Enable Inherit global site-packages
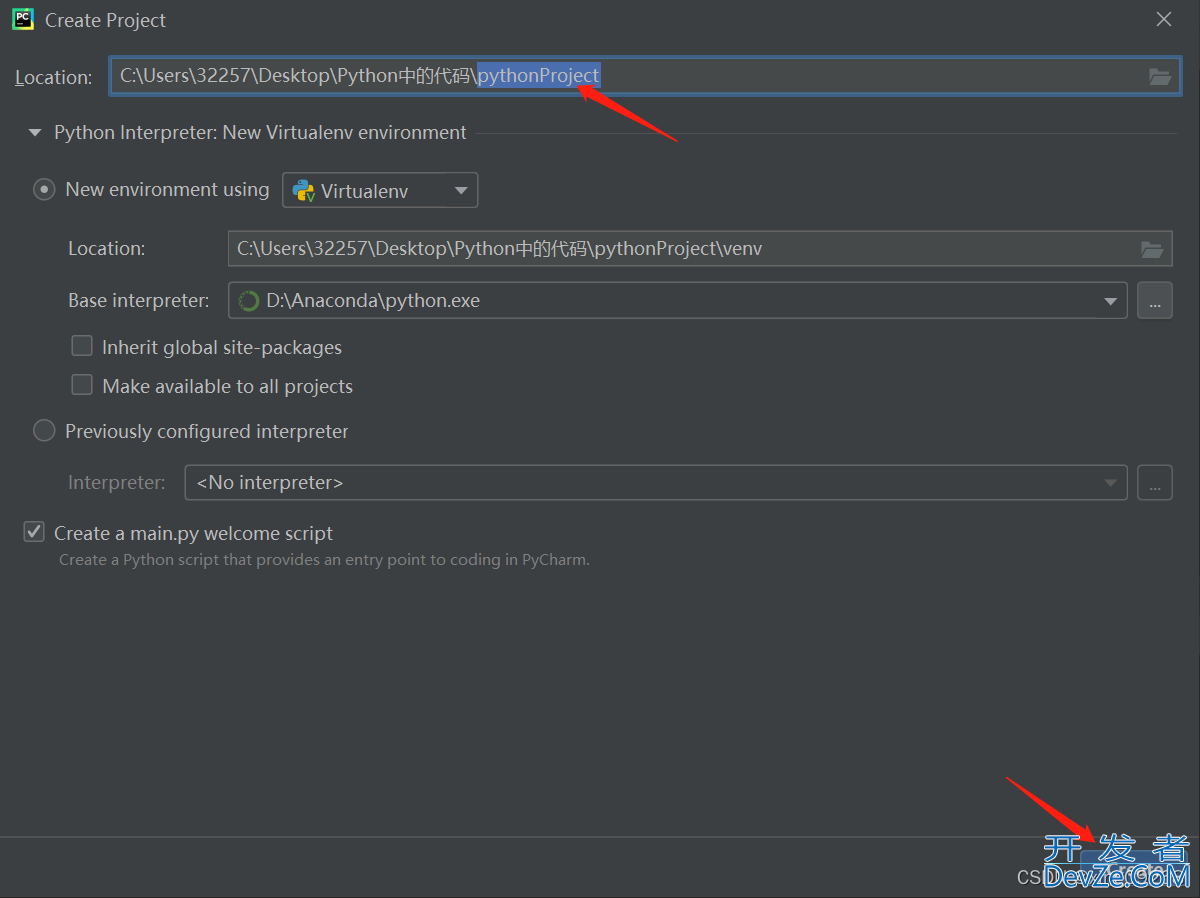This screenshot has height=898, width=1200. point(82,346)
